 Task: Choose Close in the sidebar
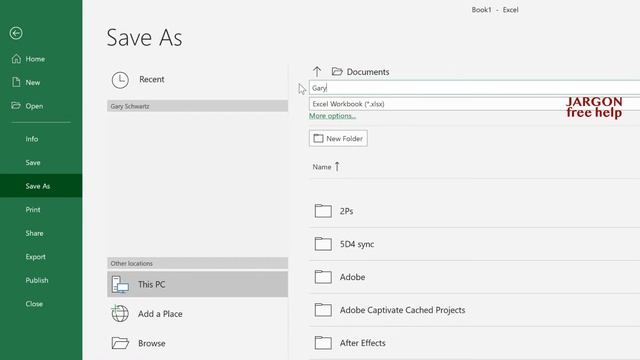[34, 304]
